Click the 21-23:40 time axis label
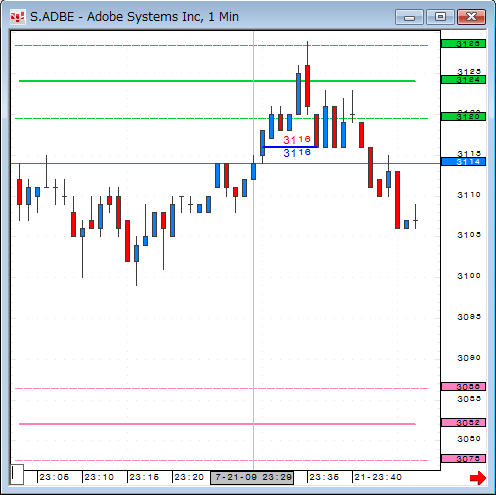 [x=378, y=477]
